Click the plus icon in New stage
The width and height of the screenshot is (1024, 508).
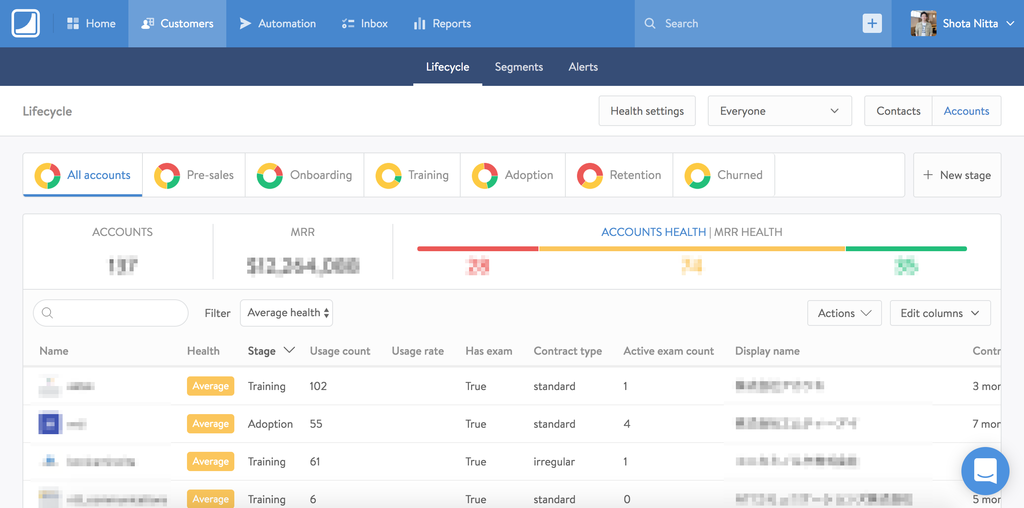(927, 175)
